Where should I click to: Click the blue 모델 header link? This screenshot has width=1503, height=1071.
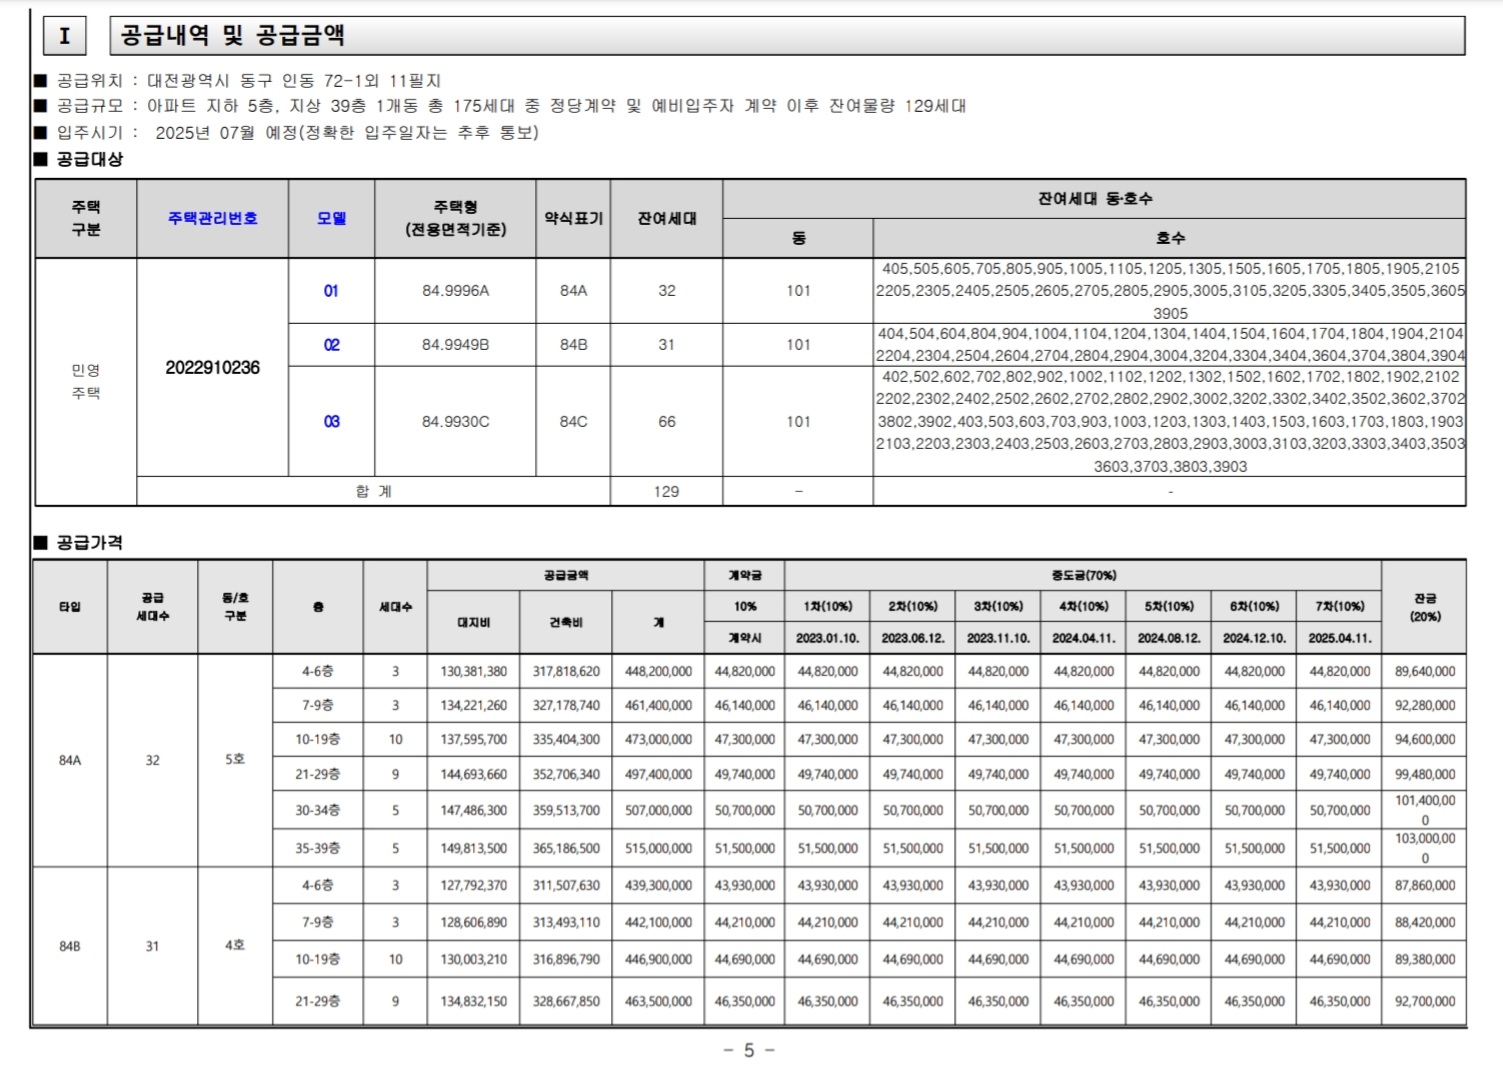pos(331,218)
